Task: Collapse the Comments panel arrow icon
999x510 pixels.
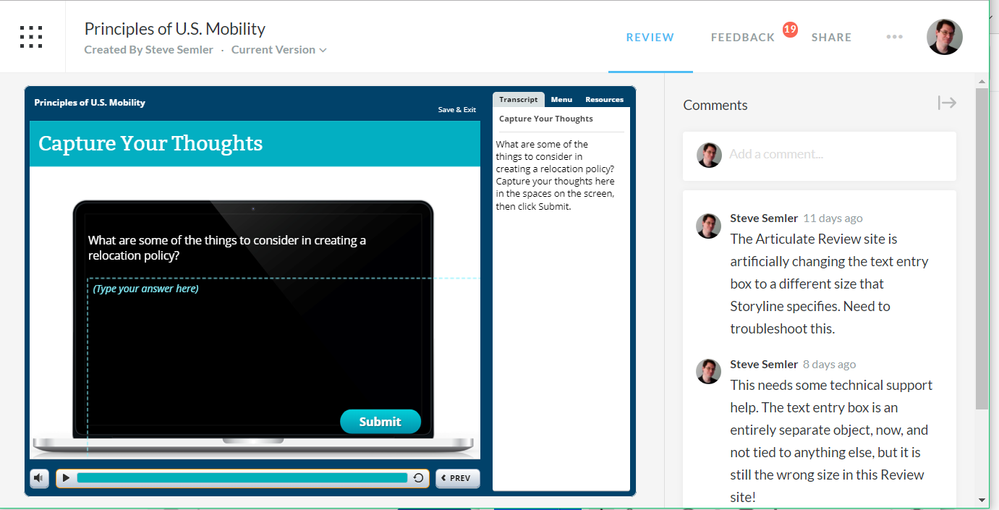Action: [x=947, y=103]
